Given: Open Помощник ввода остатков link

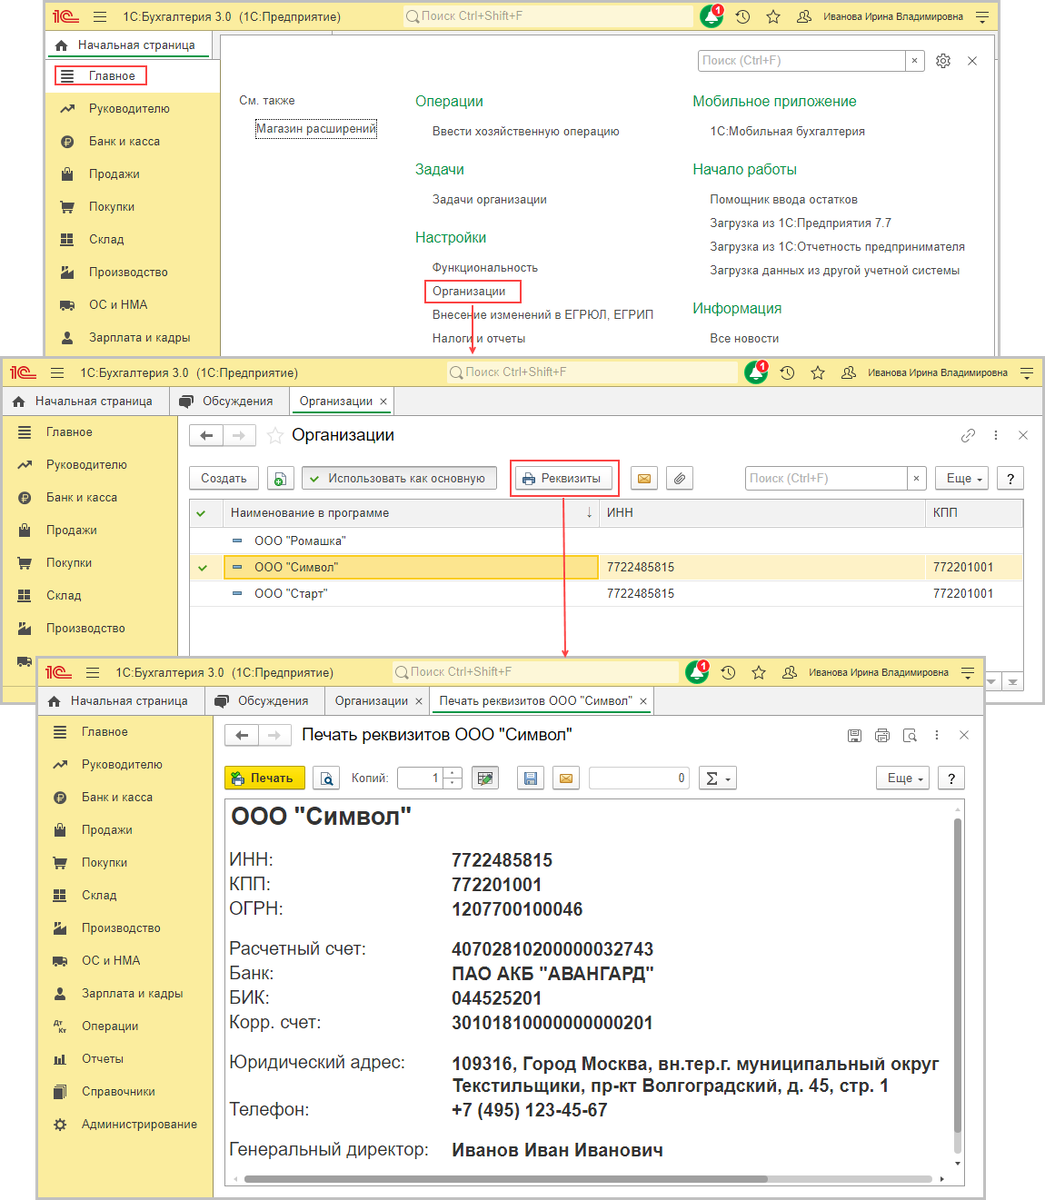Looking at the screenshot, I should tap(784, 200).
